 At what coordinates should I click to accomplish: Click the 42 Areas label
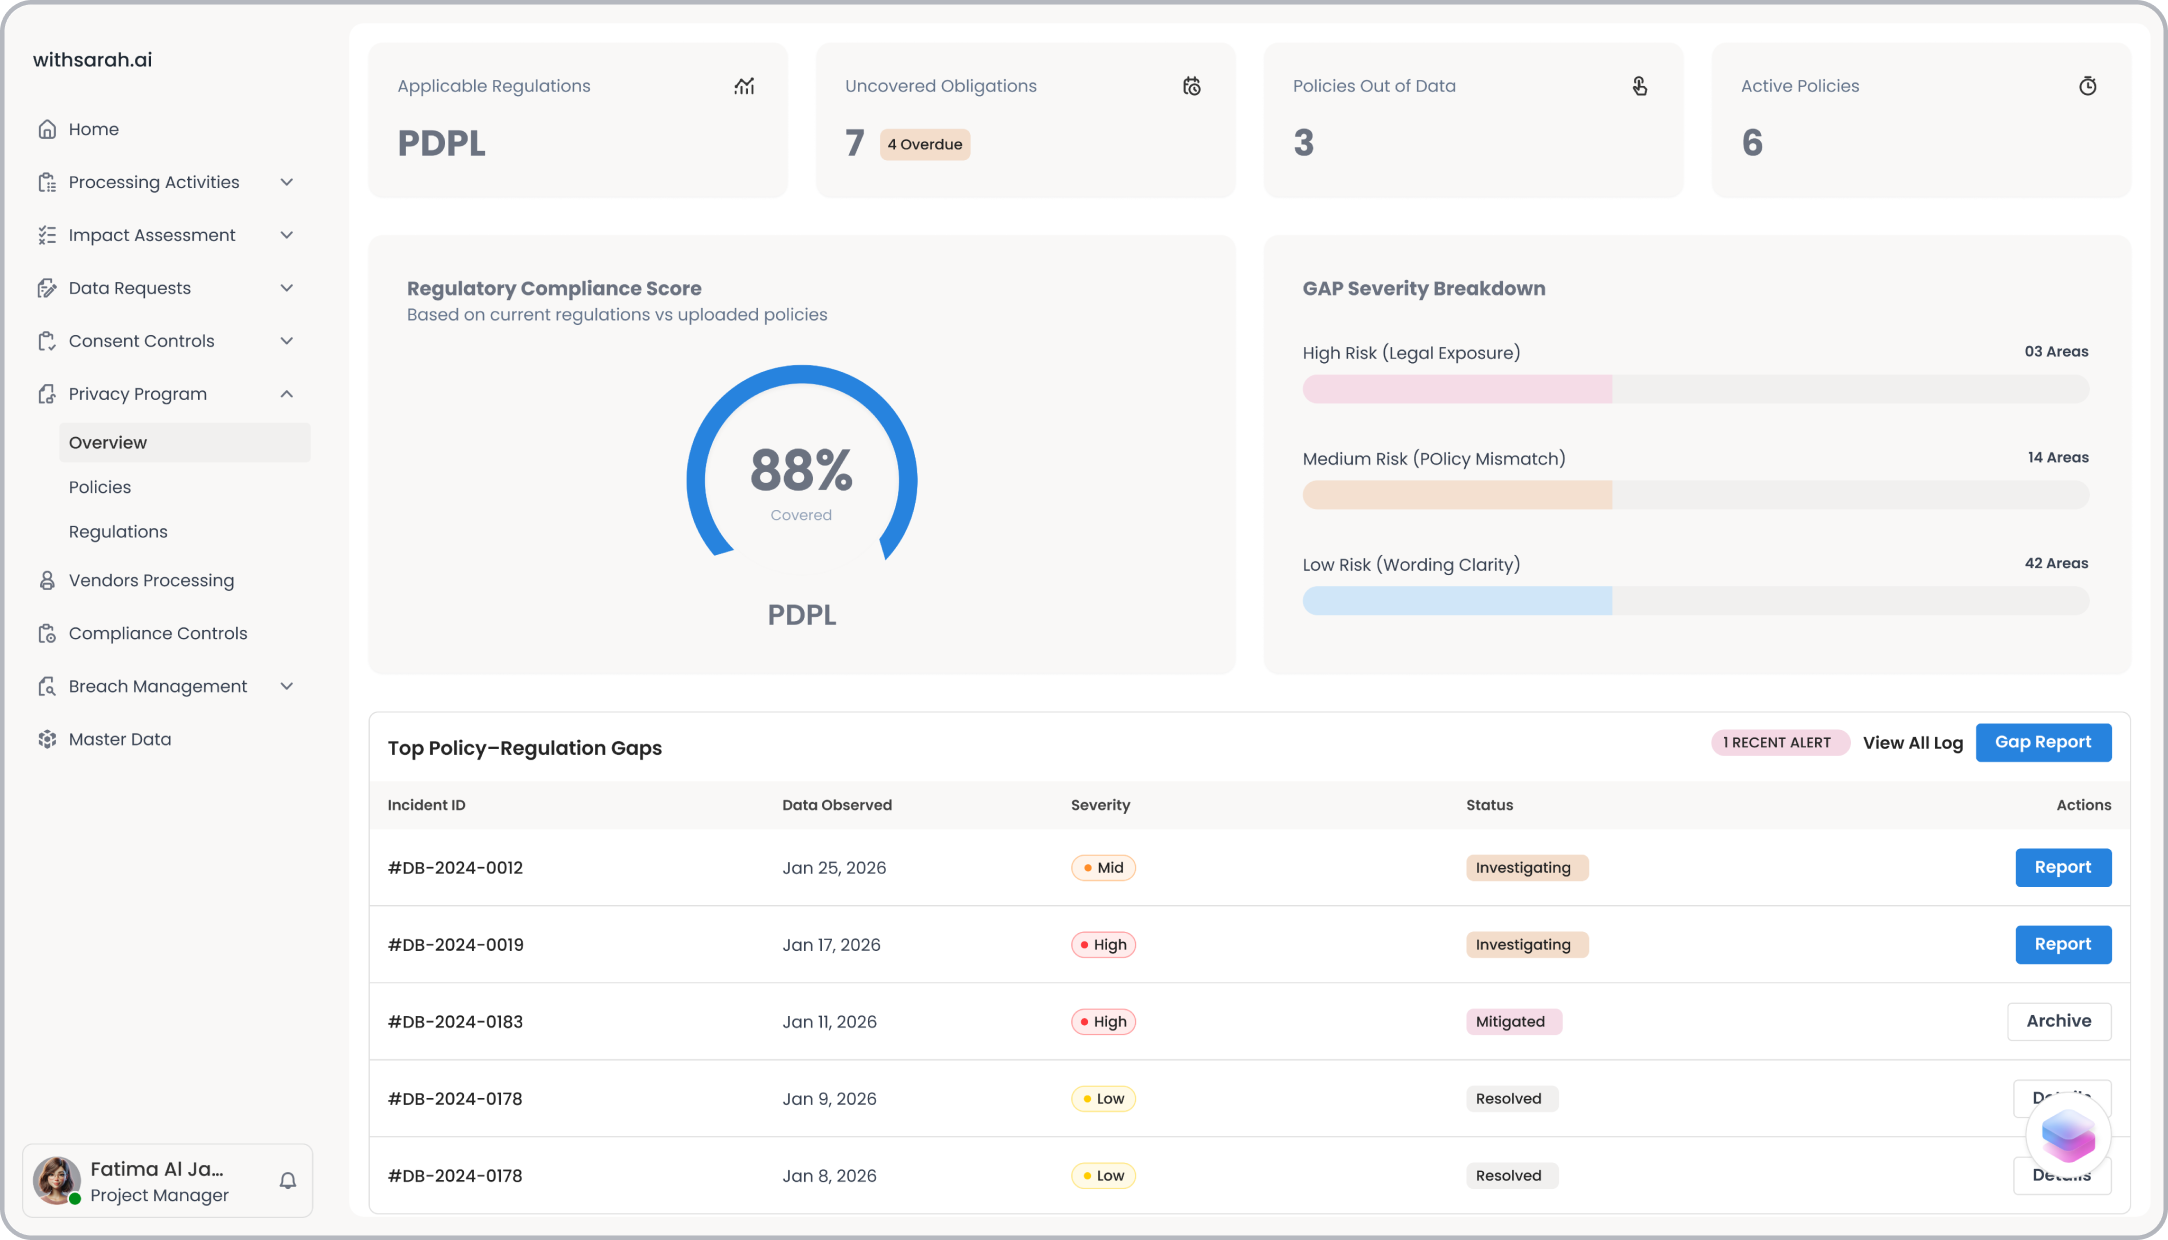click(2056, 564)
